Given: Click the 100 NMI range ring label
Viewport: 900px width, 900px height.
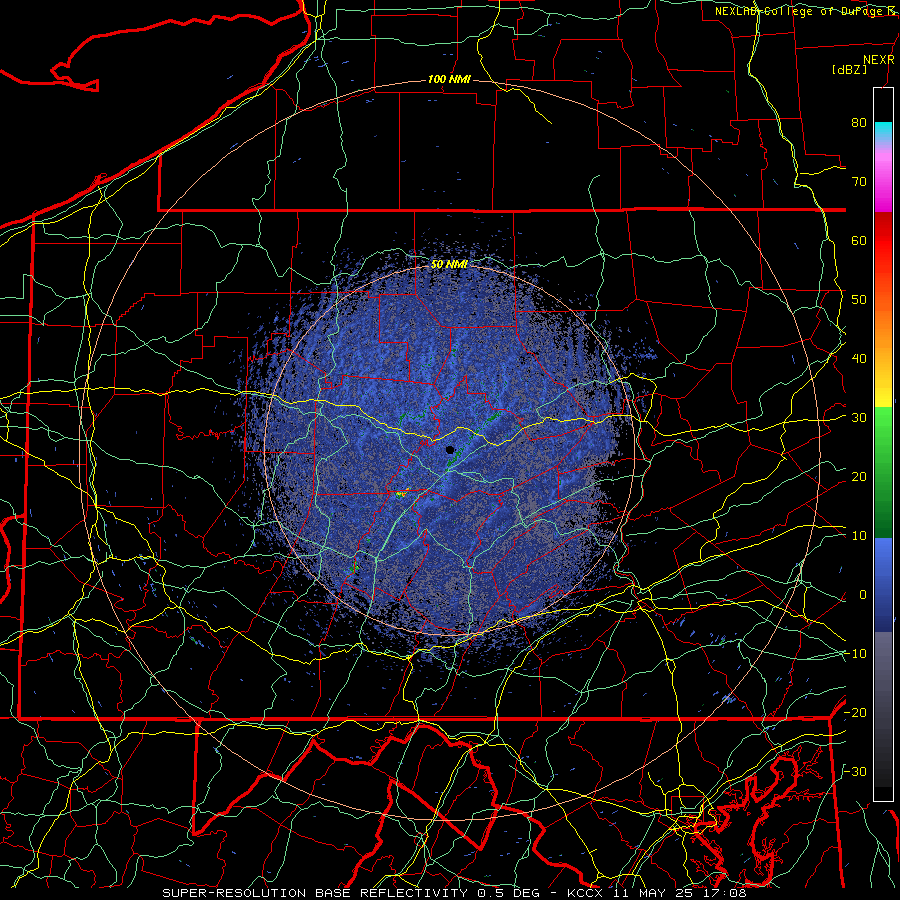Looking at the screenshot, I should (449, 79).
